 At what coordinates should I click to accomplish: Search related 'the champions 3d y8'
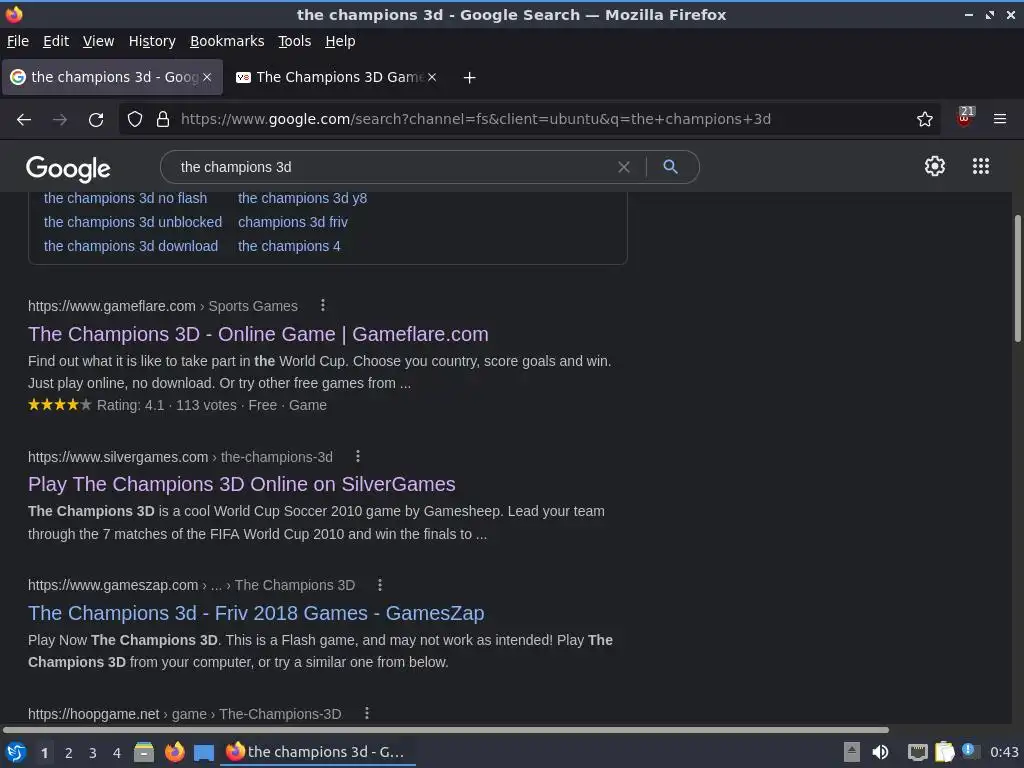click(x=302, y=198)
